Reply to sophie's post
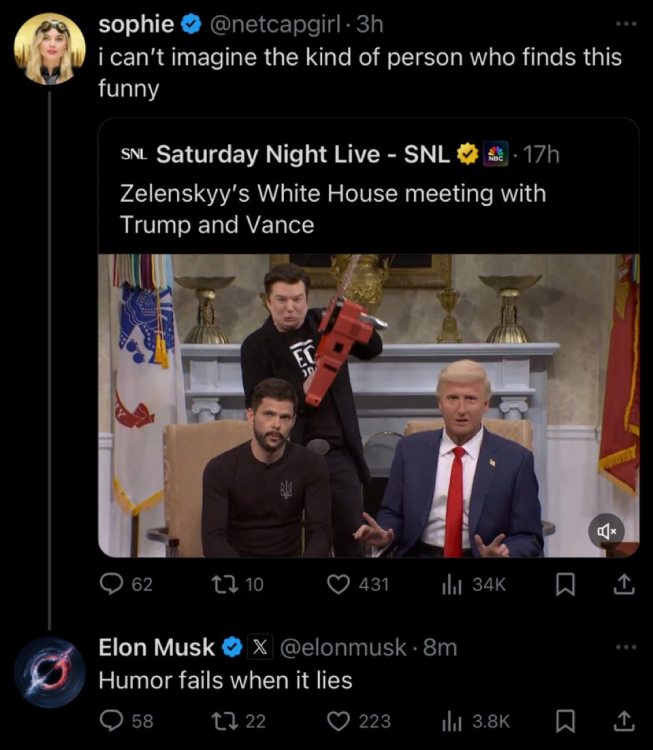The image size is (653, 750). [x=111, y=584]
